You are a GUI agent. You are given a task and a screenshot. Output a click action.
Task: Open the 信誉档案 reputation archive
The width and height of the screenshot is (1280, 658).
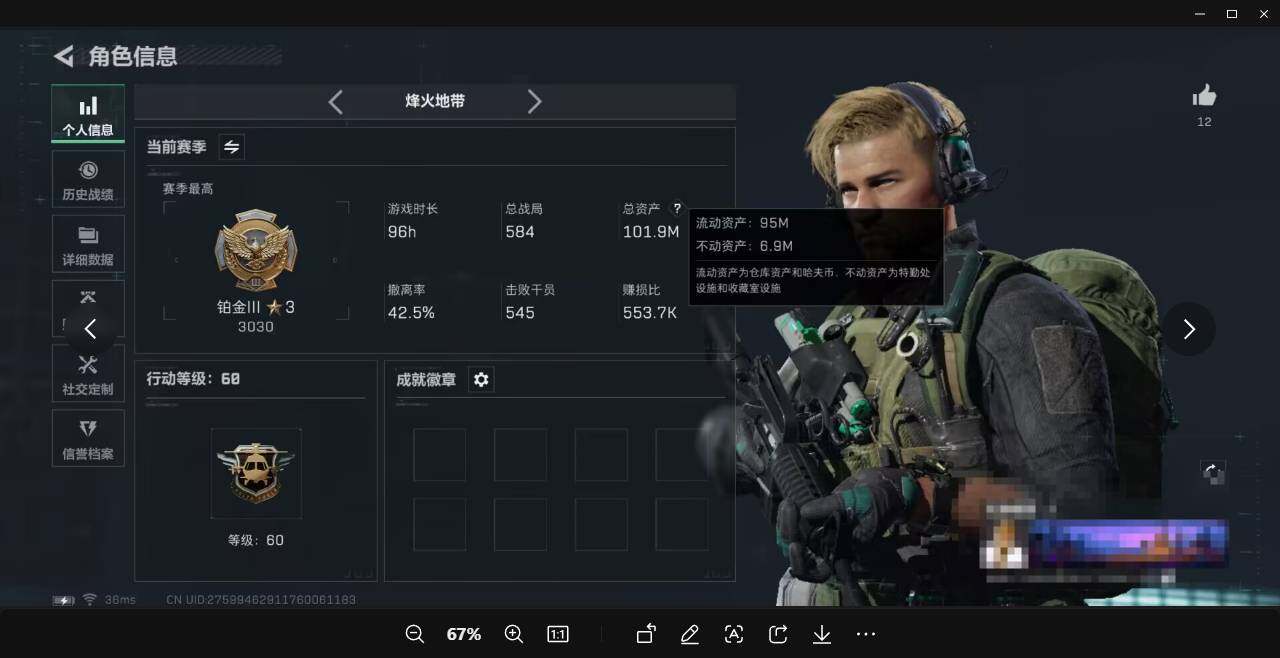87,438
